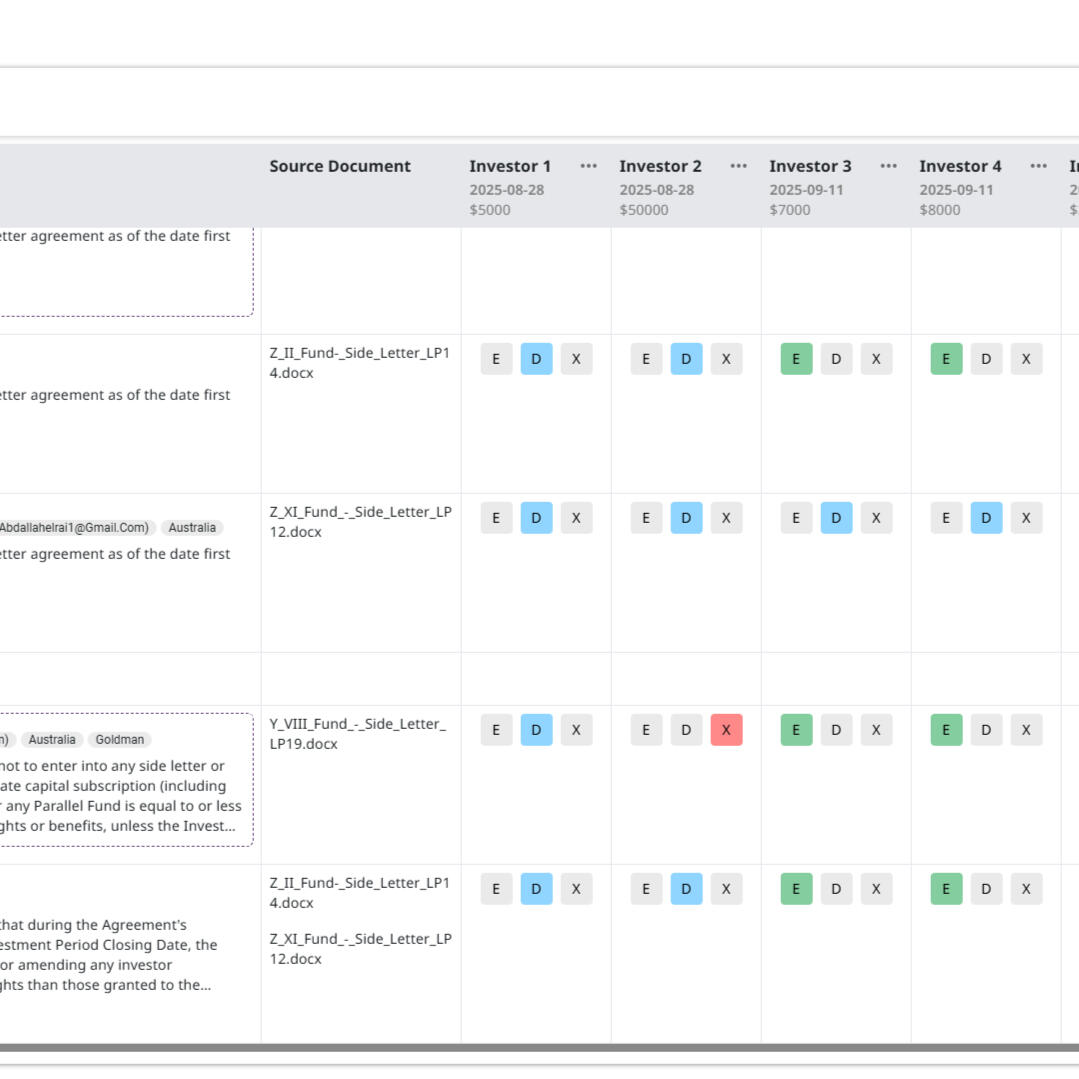Open the three-dot menu for Investor 2

click(738, 166)
